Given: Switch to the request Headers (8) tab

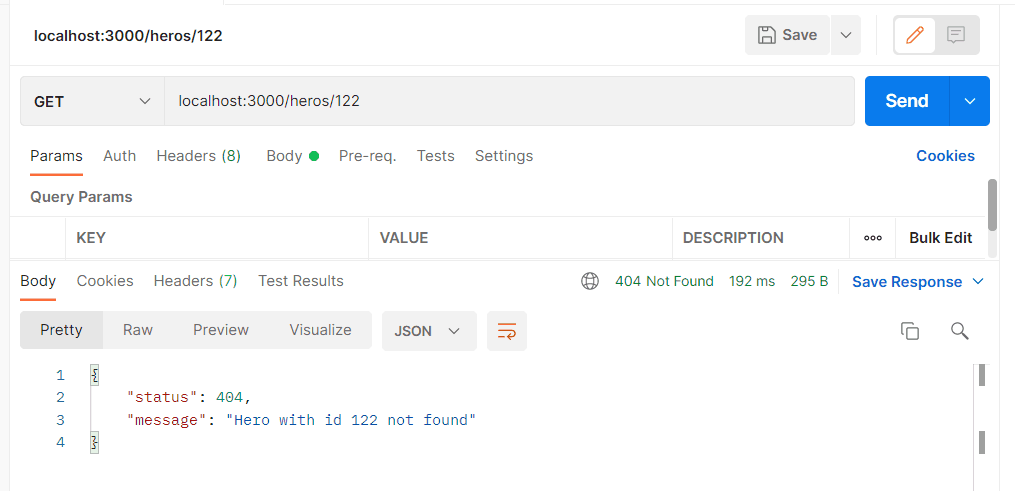Looking at the screenshot, I should (198, 156).
